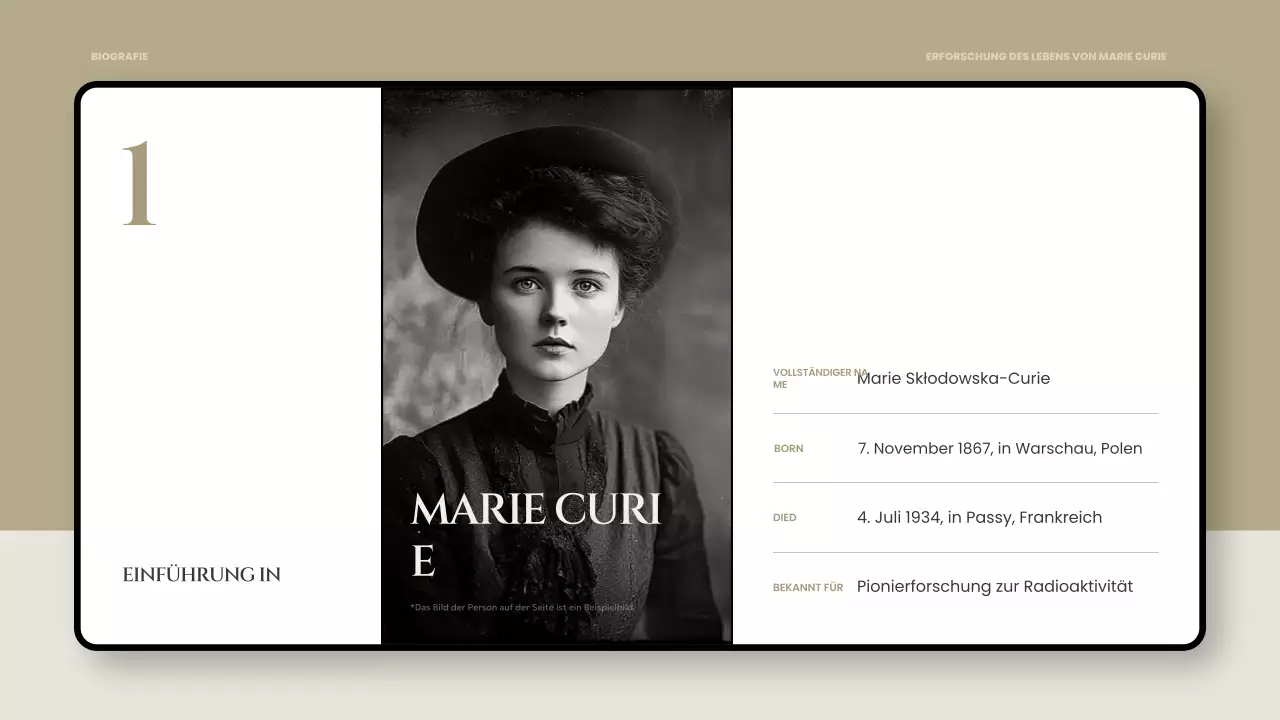Screen dimensions: 1280x720
Task: Select the DIED field label
Action: coord(784,517)
